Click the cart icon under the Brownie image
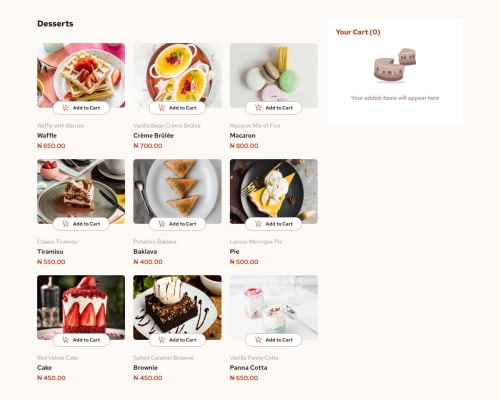 pyautogui.click(x=162, y=340)
